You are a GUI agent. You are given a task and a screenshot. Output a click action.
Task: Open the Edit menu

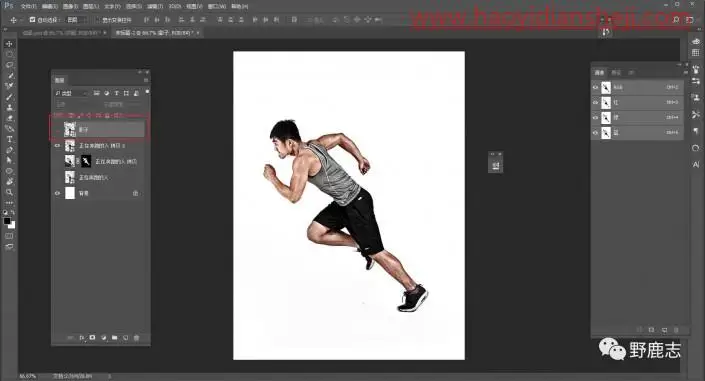pos(49,7)
